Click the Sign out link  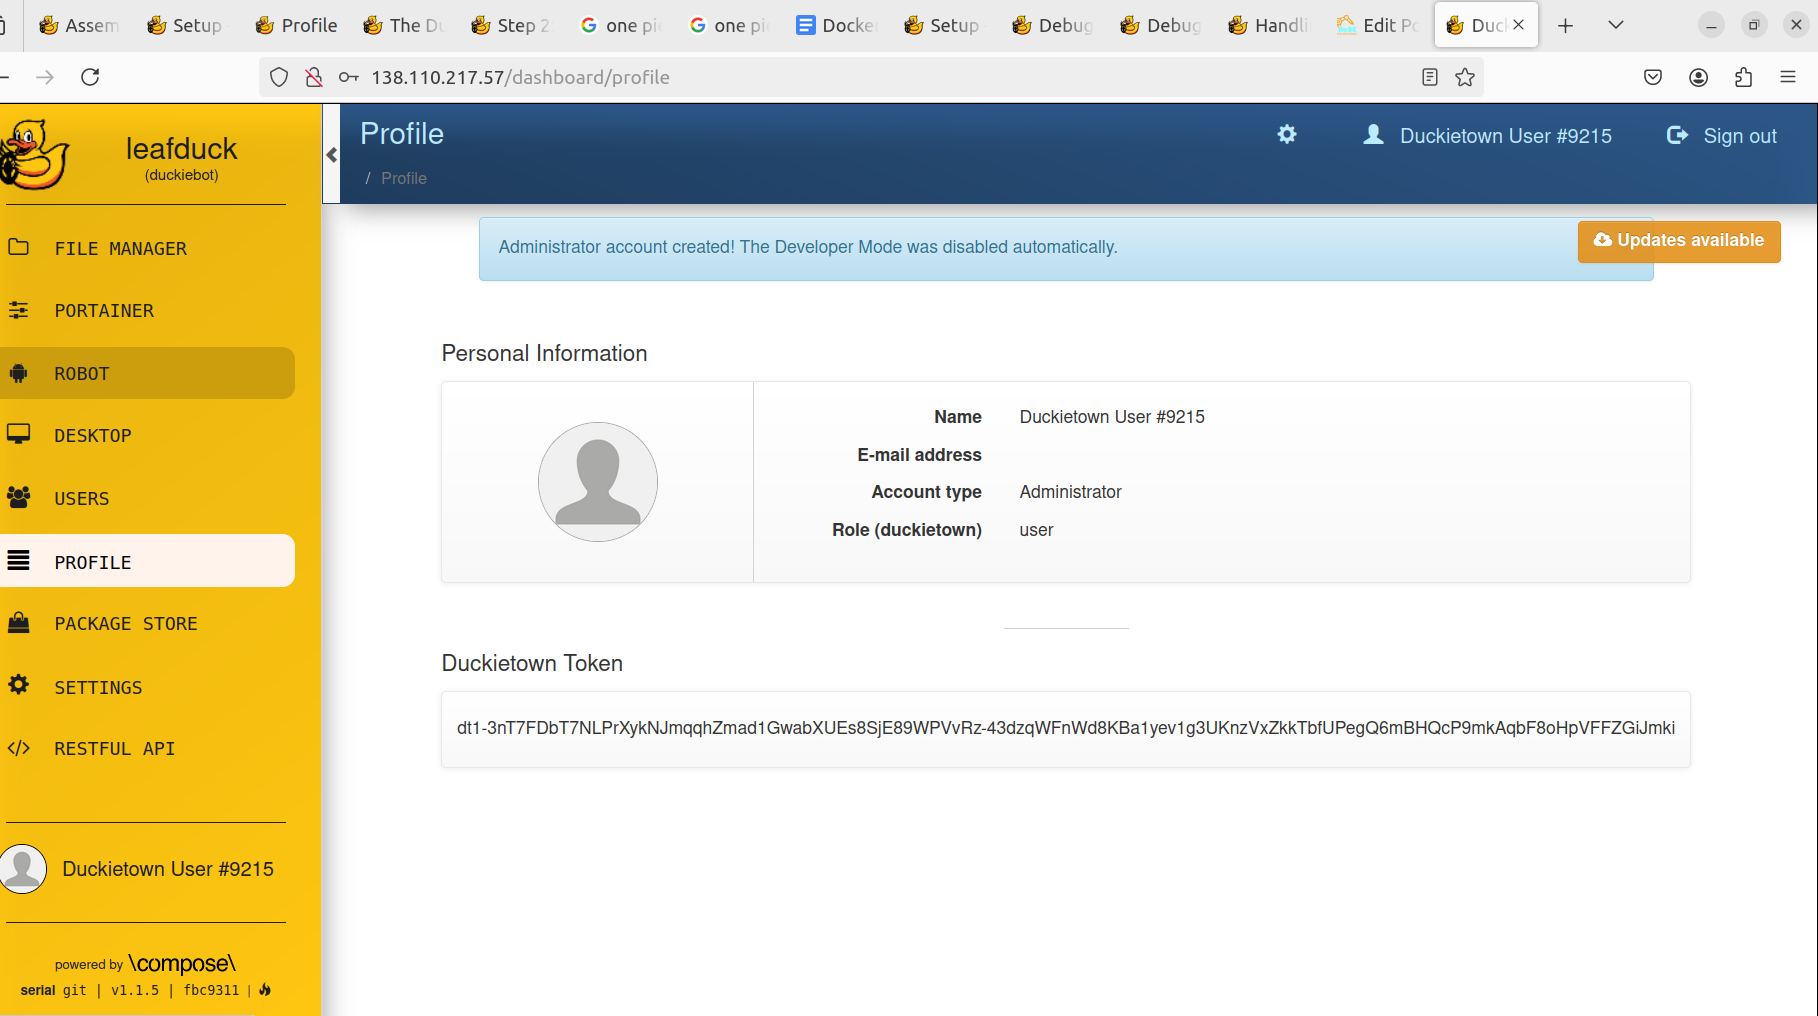(x=1740, y=136)
